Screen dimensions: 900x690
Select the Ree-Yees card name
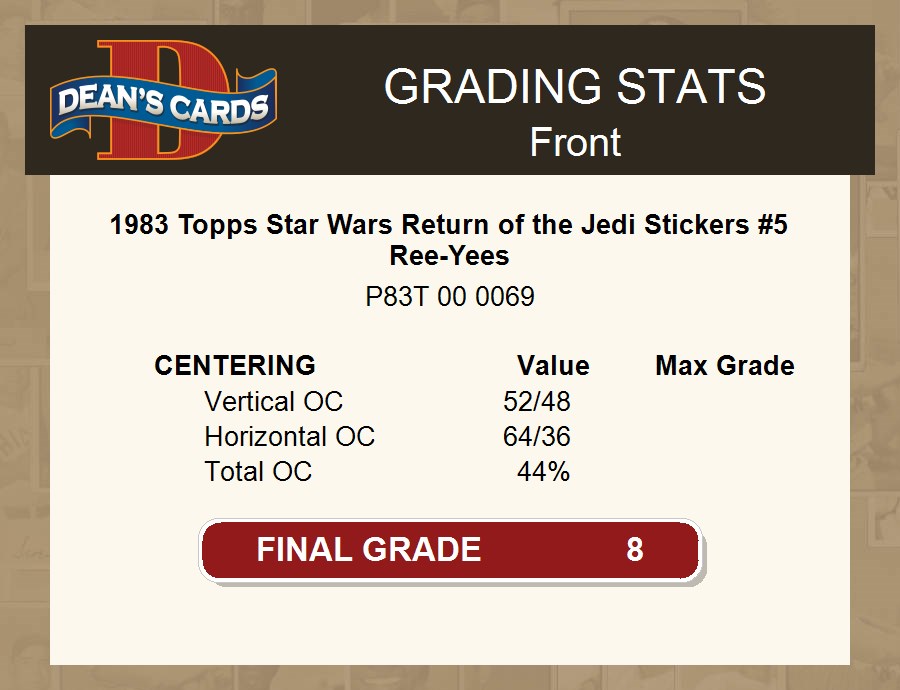coord(449,256)
